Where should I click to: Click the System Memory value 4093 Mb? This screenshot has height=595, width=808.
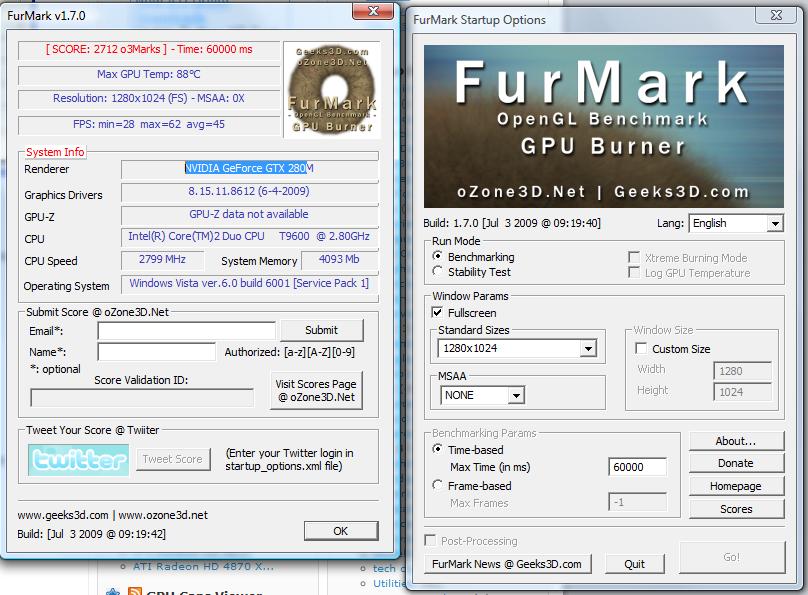(x=339, y=260)
